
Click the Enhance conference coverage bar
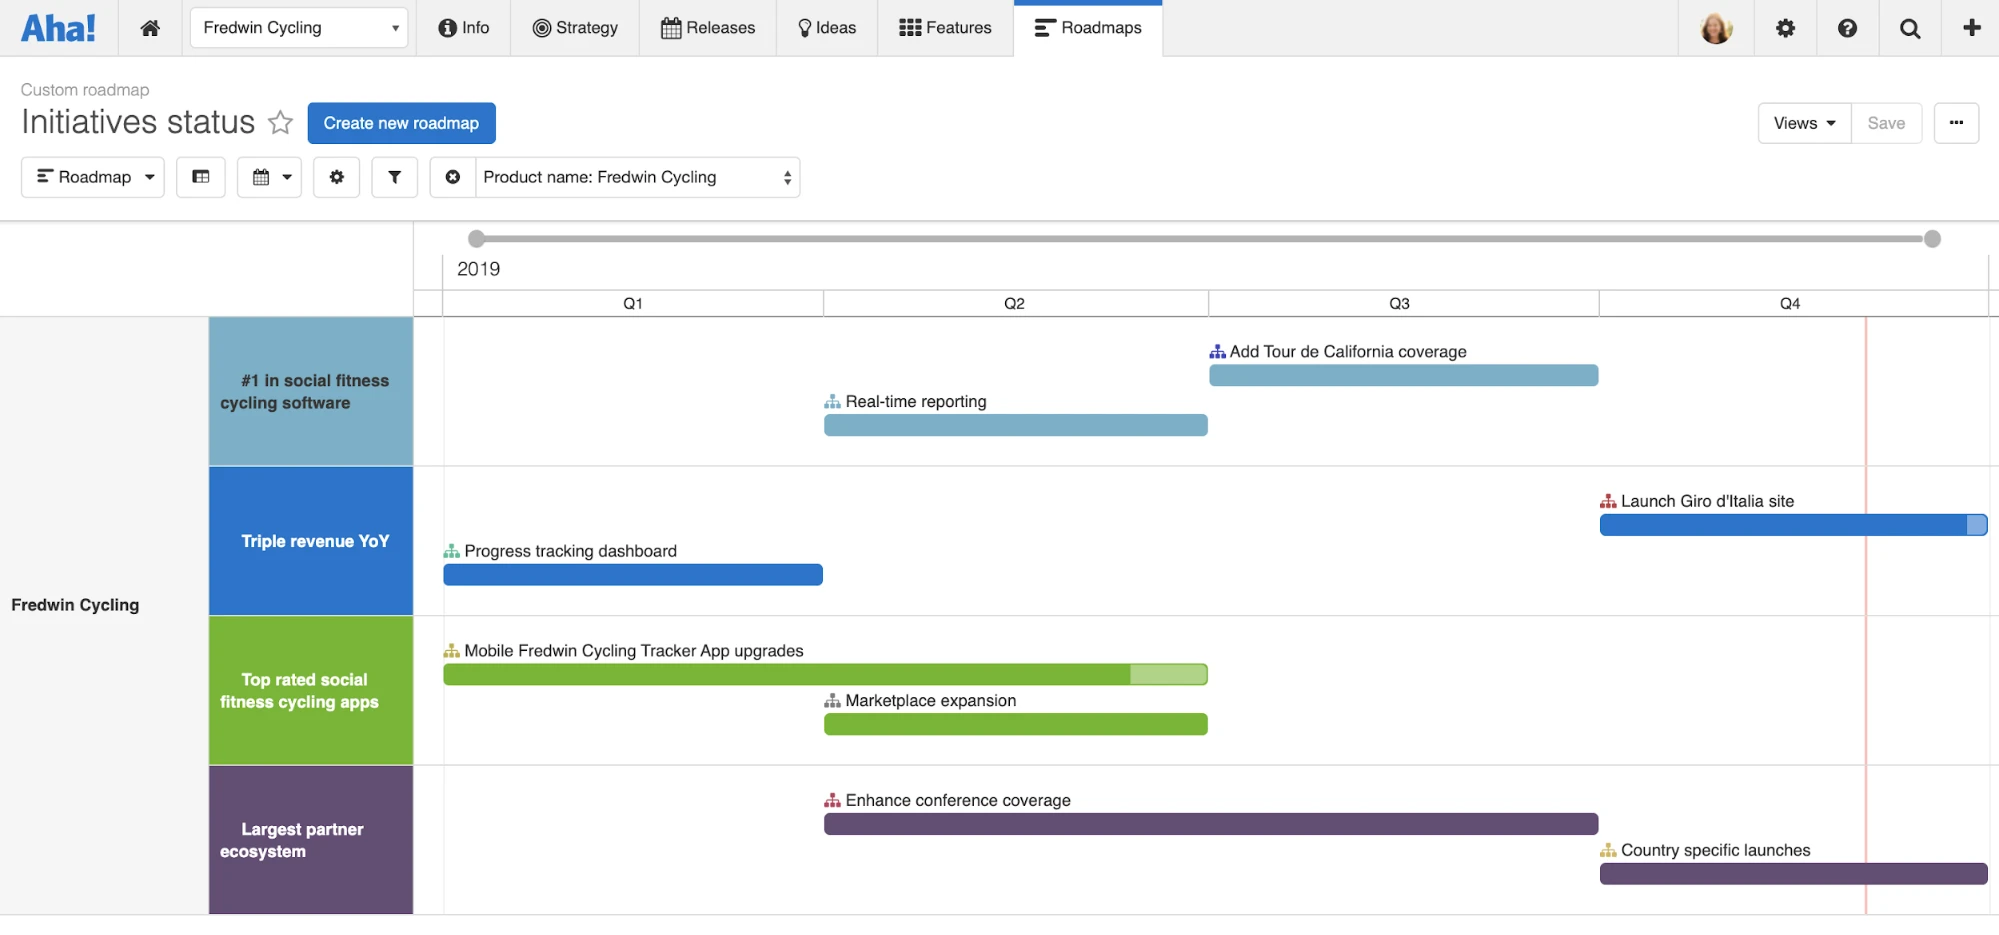point(1211,824)
